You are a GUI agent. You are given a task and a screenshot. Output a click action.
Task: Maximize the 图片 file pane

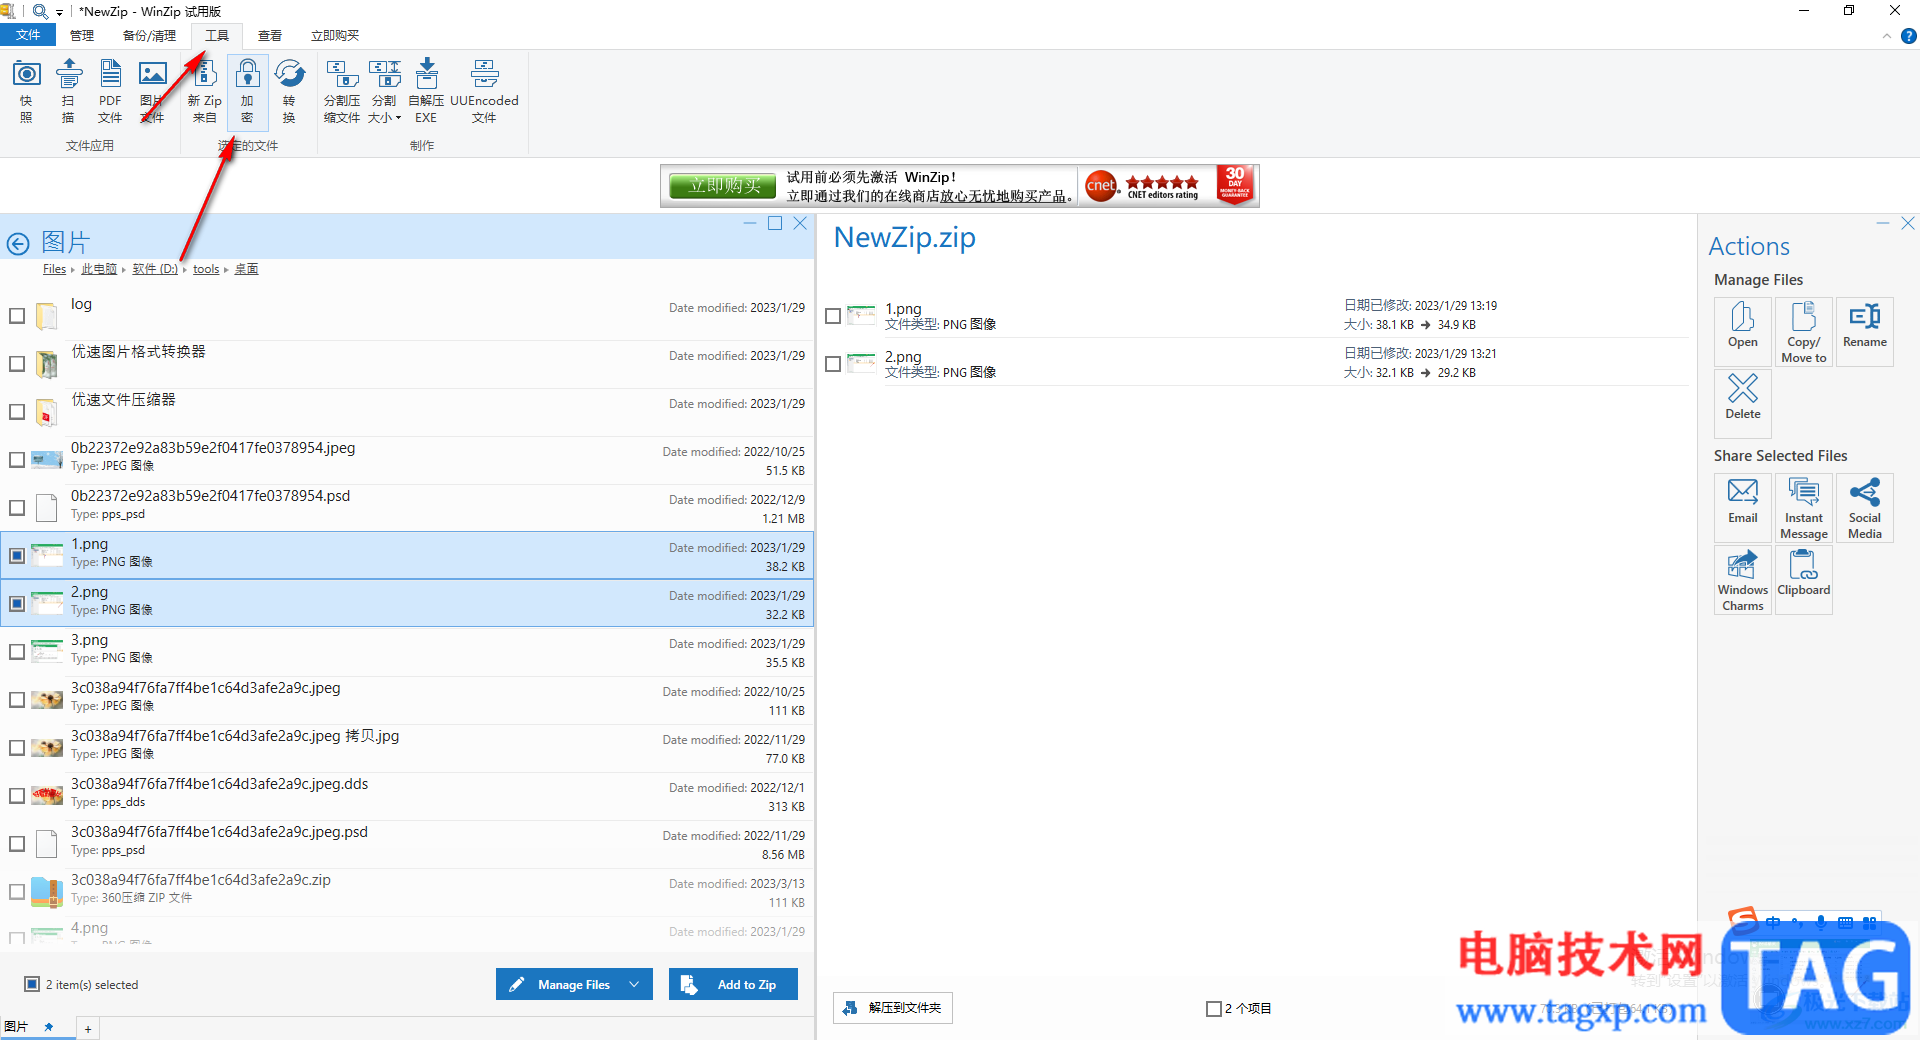(x=775, y=224)
